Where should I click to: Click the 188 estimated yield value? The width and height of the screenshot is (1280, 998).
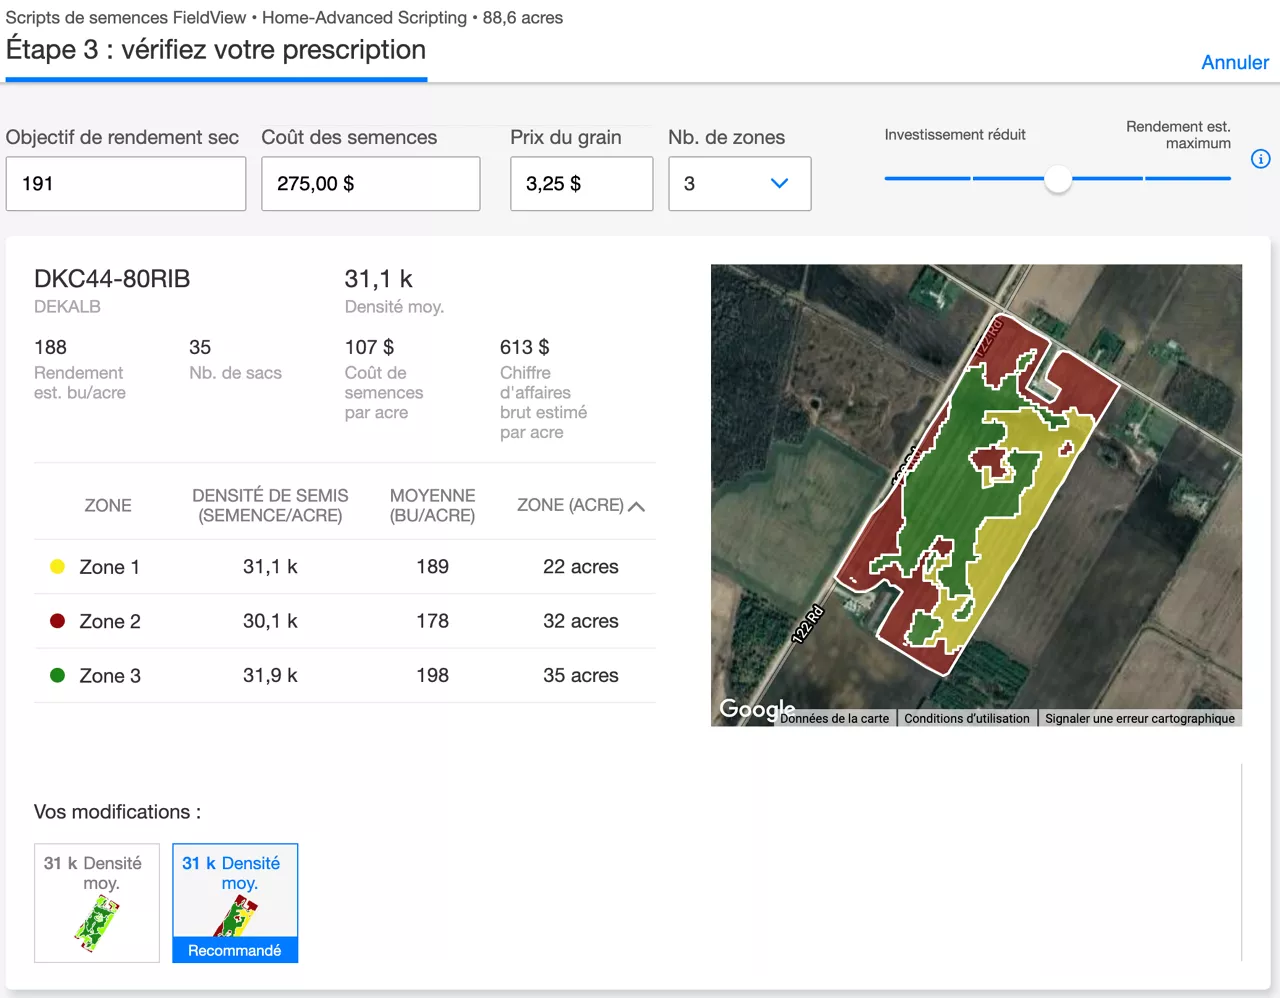[50, 347]
